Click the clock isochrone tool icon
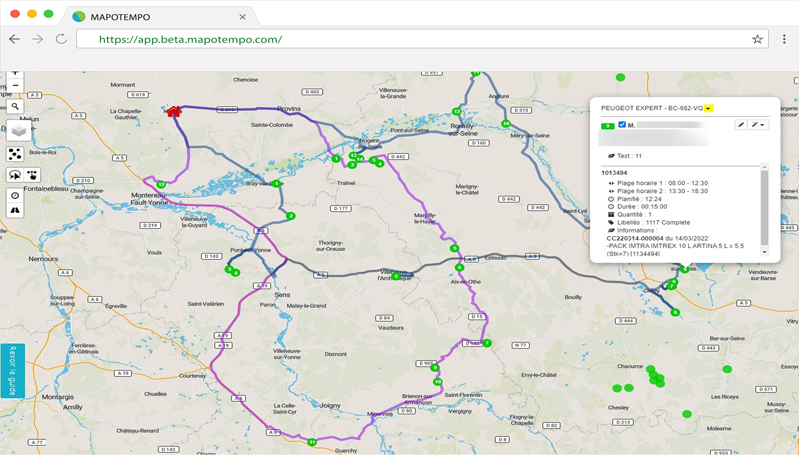Viewport: 800px width, 455px height. [x=15, y=196]
